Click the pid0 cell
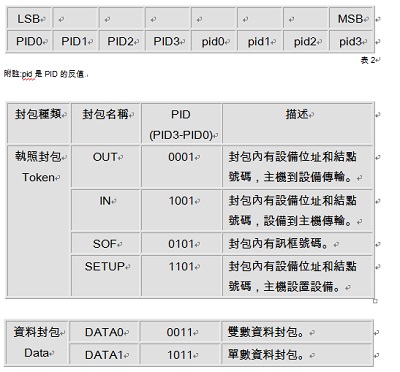The image size is (400, 372). coord(214,41)
